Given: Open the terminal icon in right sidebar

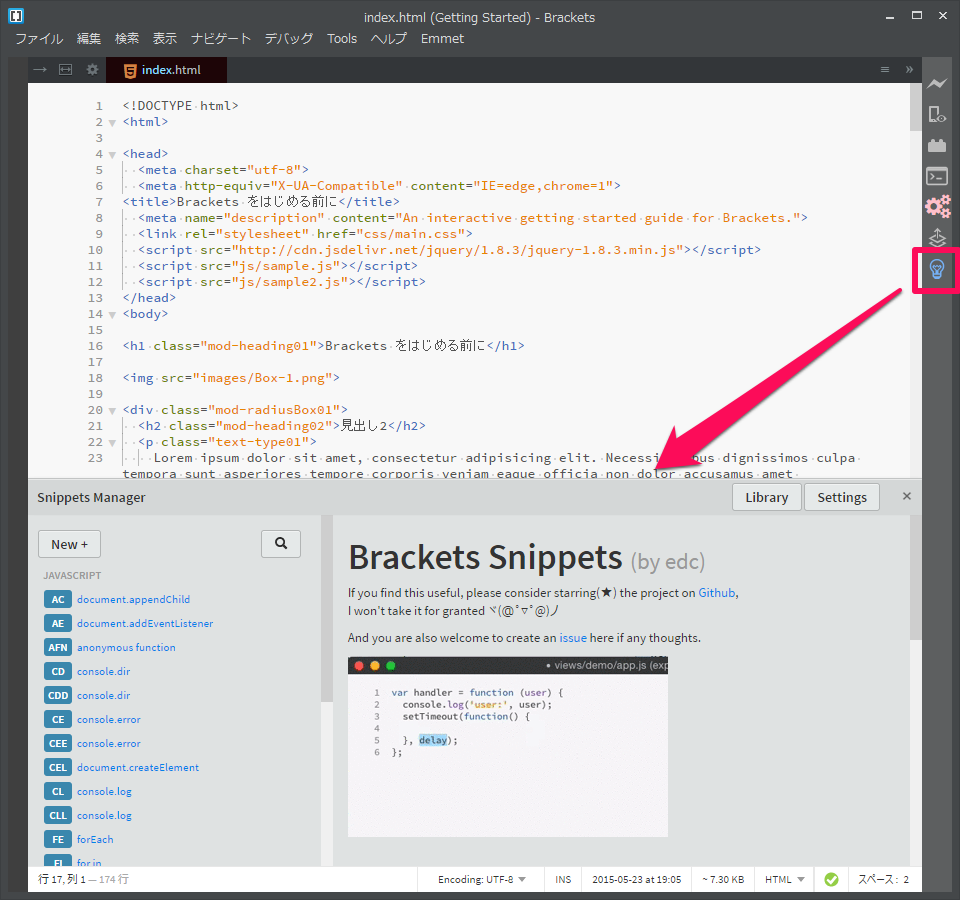Looking at the screenshot, I should click(x=937, y=176).
